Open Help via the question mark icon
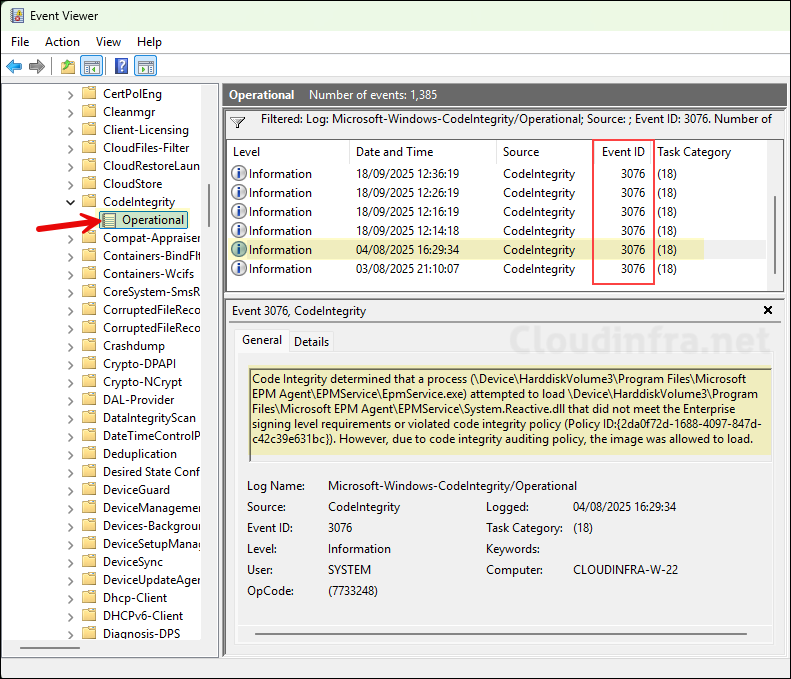 coord(121,67)
